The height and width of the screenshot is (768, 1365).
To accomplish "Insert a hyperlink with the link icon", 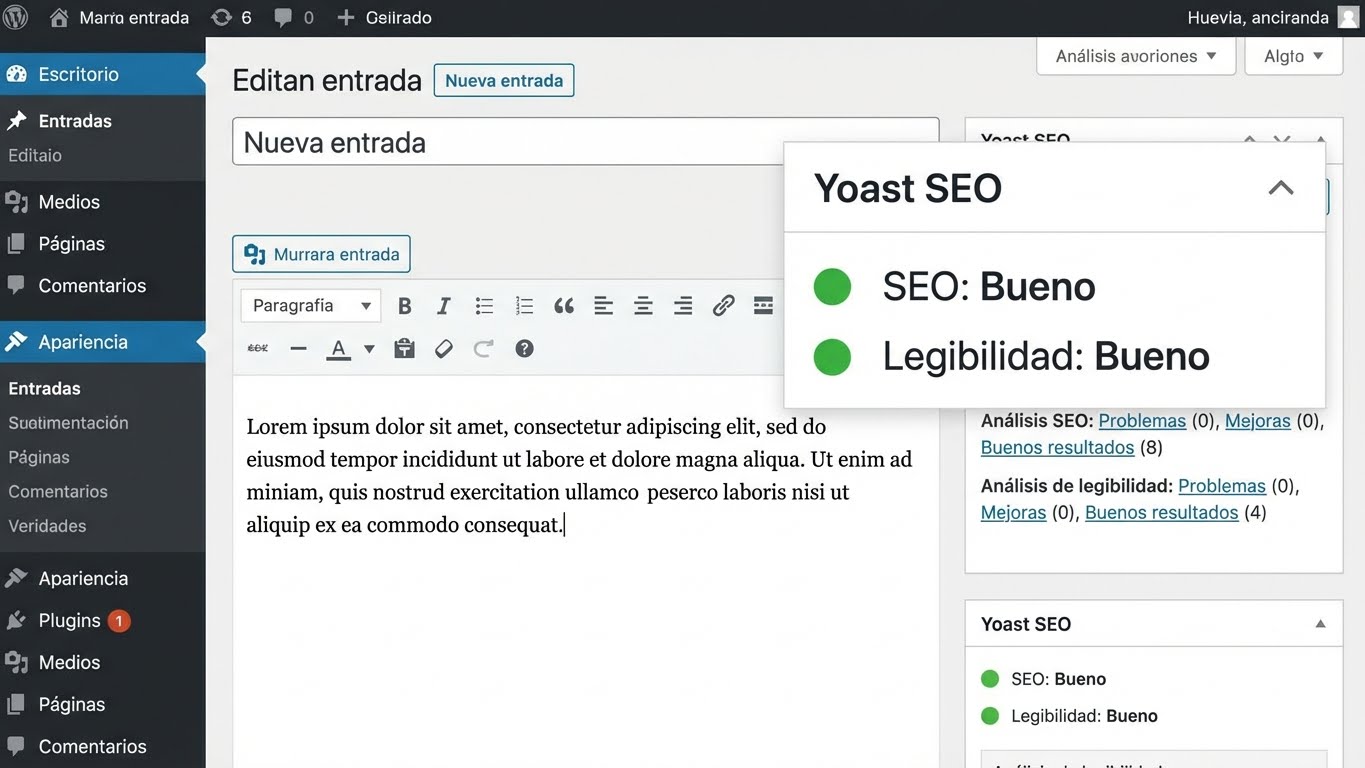I will (x=723, y=305).
